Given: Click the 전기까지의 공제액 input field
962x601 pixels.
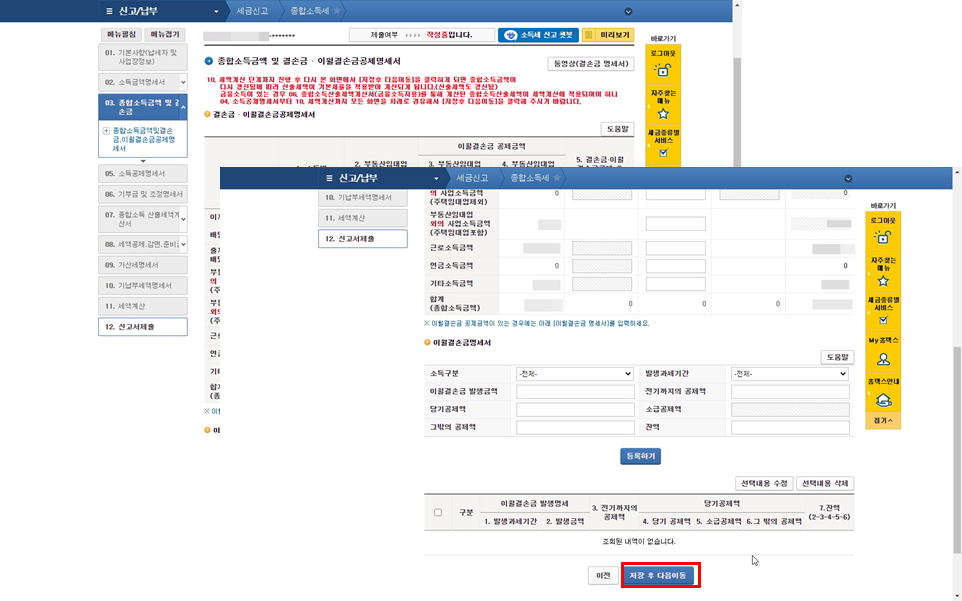Looking at the screenshot, I should (790, 391).
